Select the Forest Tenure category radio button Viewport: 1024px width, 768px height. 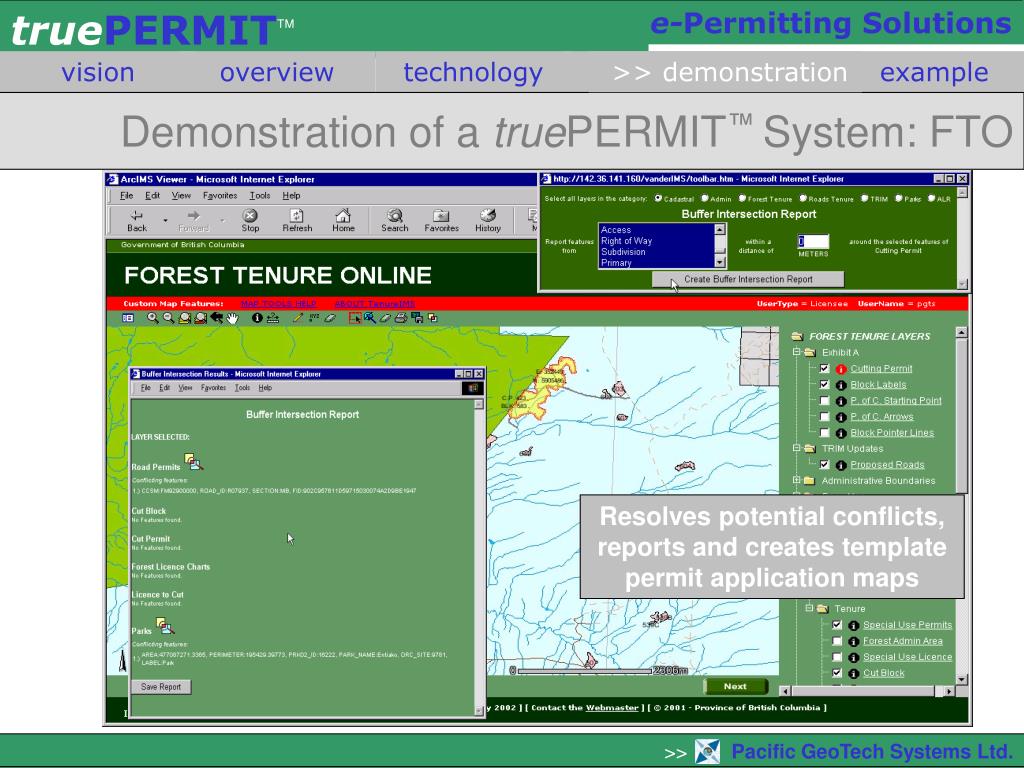pyautogui.click(x=742, y=199)
